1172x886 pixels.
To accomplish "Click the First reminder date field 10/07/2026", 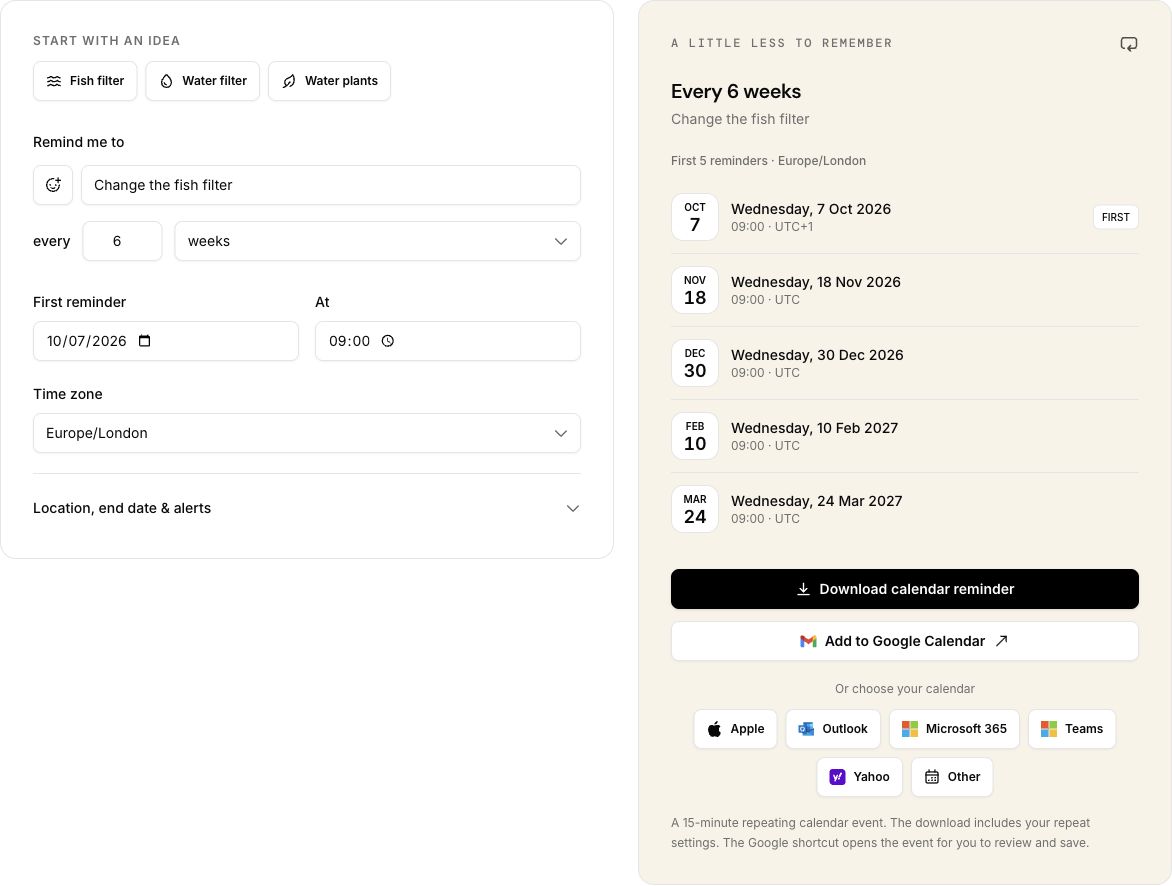I will tap(166, 341).
